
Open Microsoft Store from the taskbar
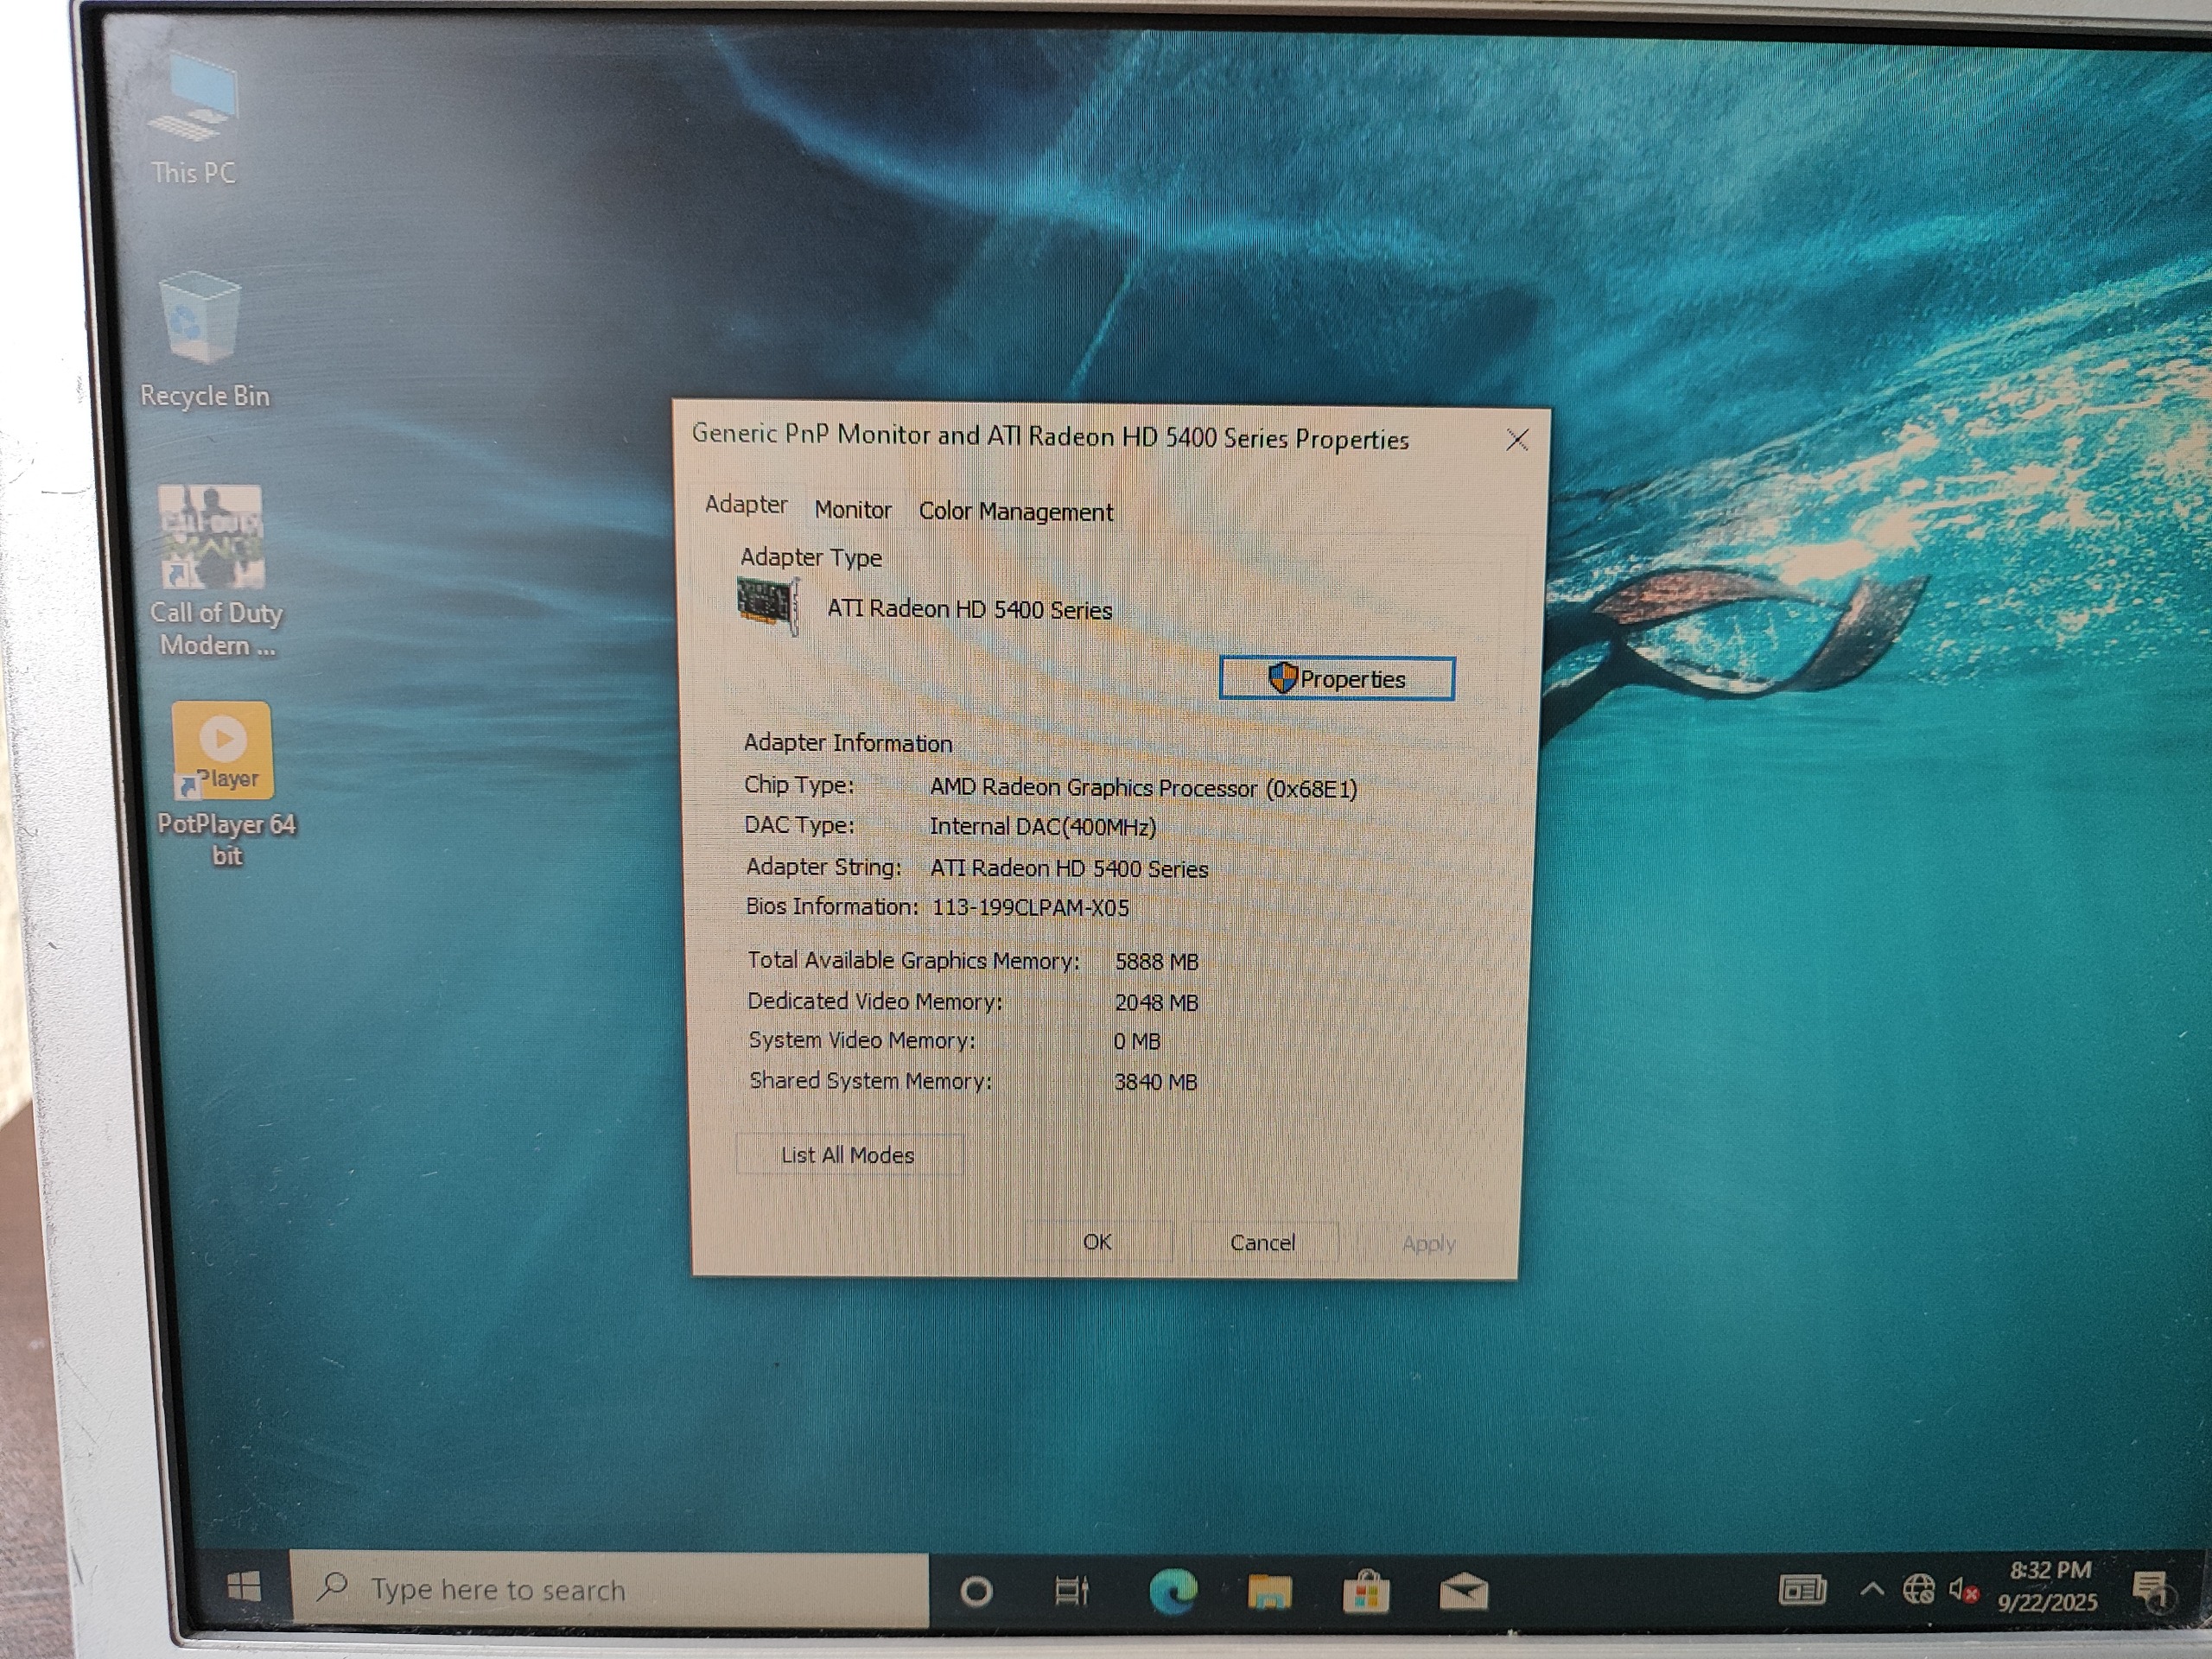coord(1366,1592)
